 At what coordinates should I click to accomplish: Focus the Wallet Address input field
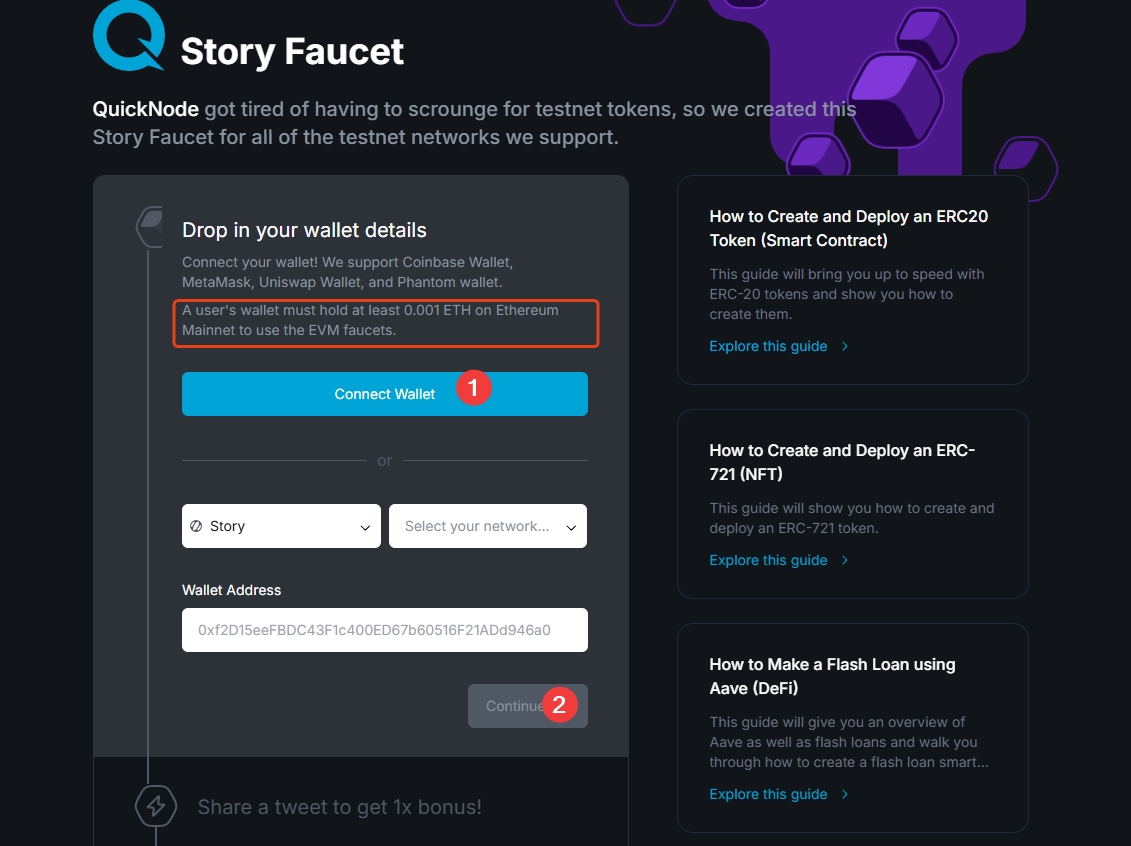pyautogui.click(x=384, y=630)
